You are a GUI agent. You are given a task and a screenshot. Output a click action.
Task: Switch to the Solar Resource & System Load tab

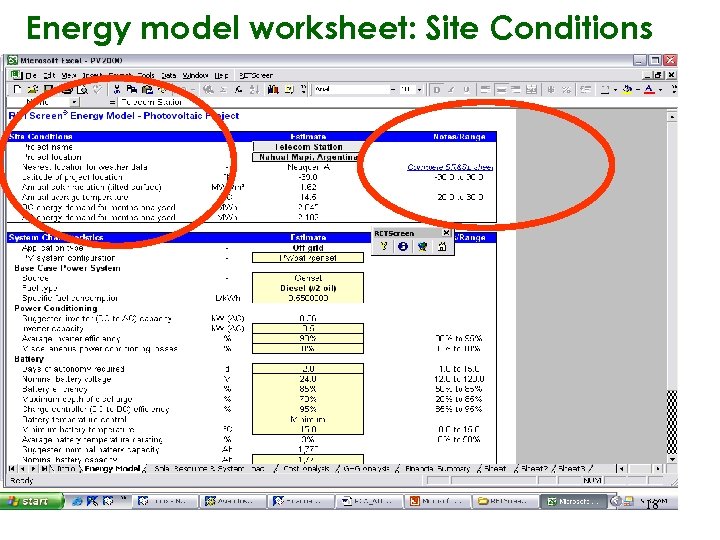click(209, 469)
